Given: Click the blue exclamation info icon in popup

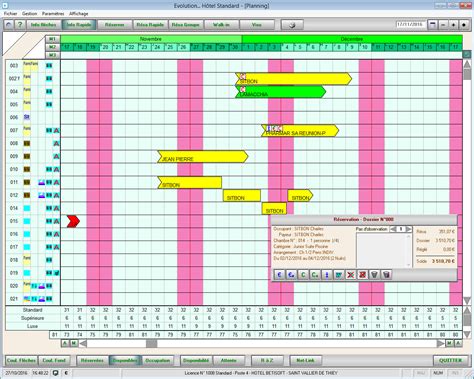Looking at the screenshot, I should (327, 275).
